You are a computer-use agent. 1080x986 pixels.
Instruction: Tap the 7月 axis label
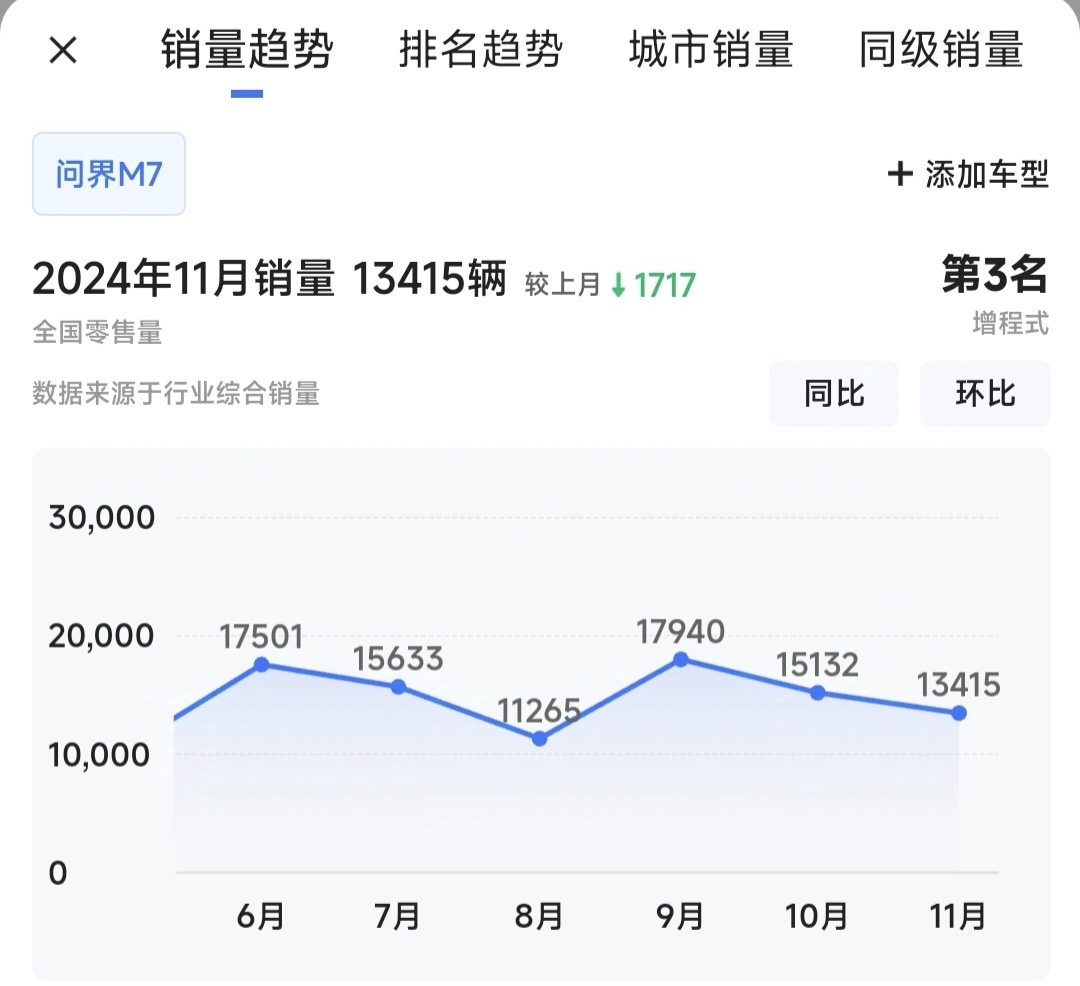(x=397, y=916)
